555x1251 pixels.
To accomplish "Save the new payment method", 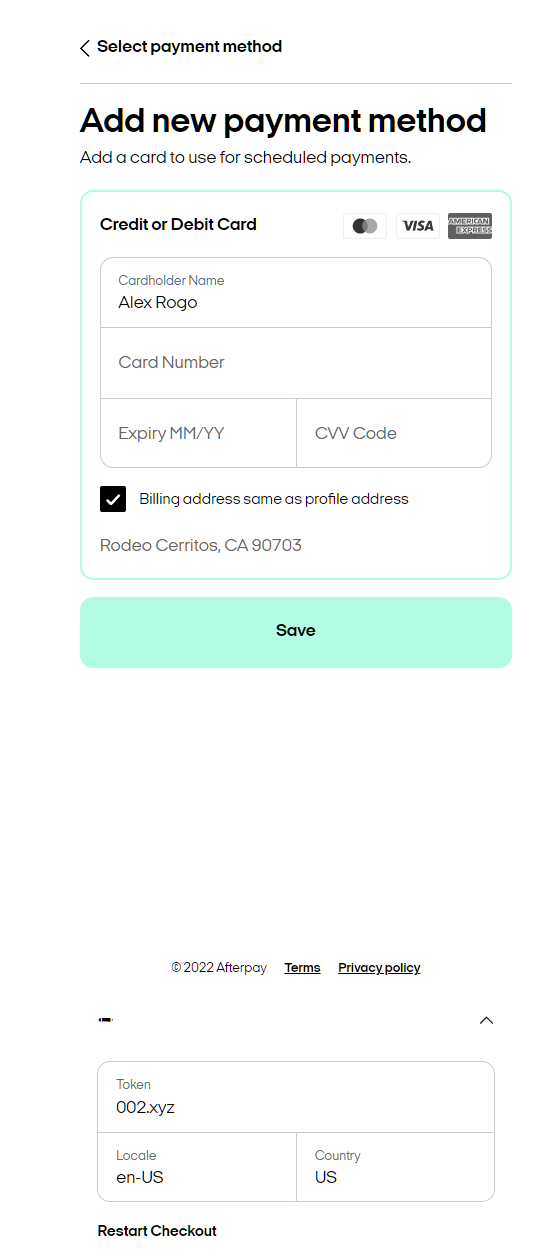I will 296,632.
